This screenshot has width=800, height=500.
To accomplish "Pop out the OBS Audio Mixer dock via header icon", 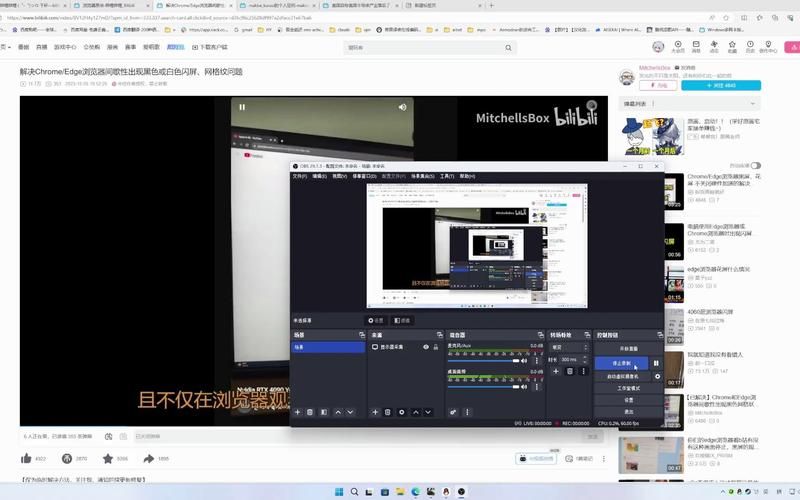I will pyautogui.click(x=540, y=335).
